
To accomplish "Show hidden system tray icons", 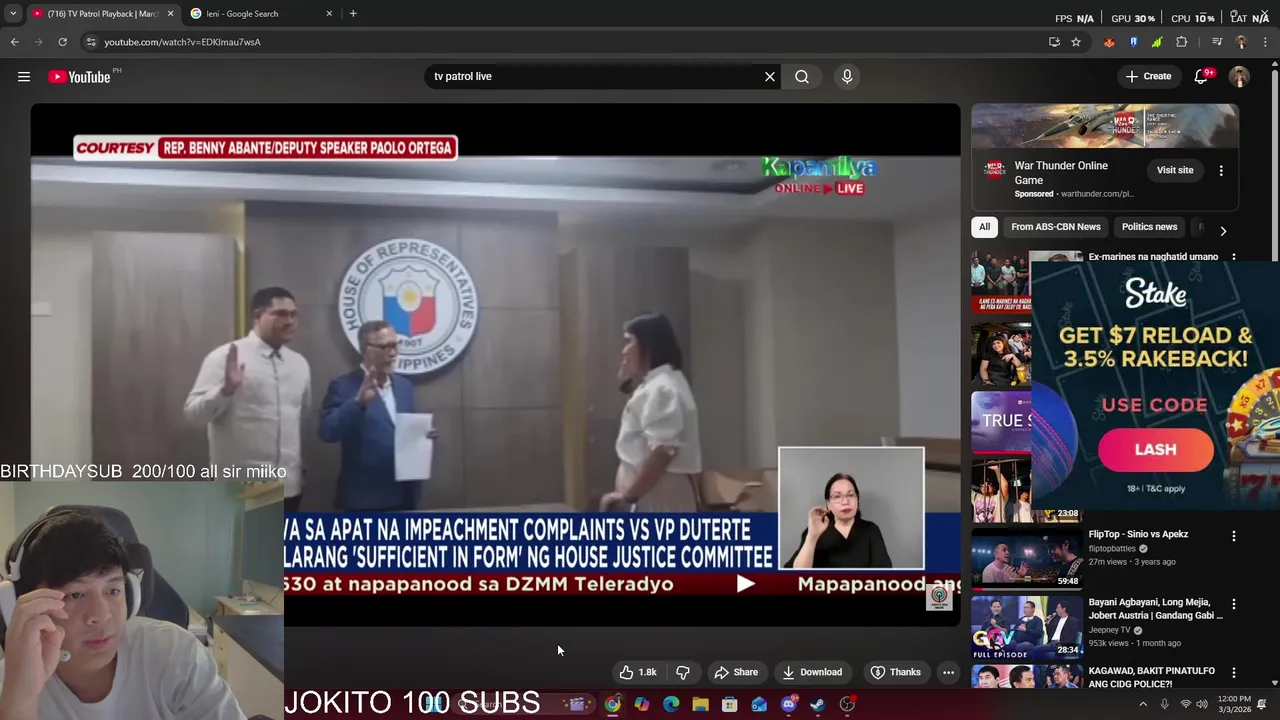I will click(1143, 704).
